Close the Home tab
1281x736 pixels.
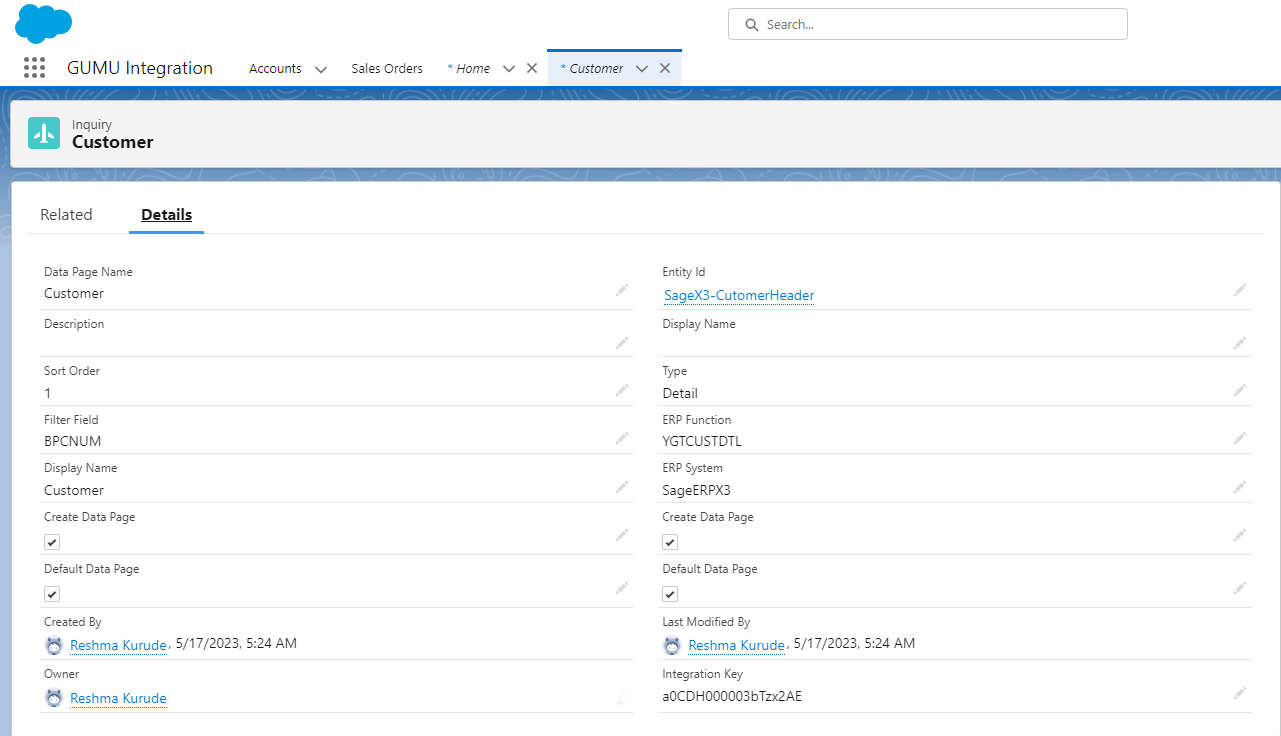pos(532,68)
